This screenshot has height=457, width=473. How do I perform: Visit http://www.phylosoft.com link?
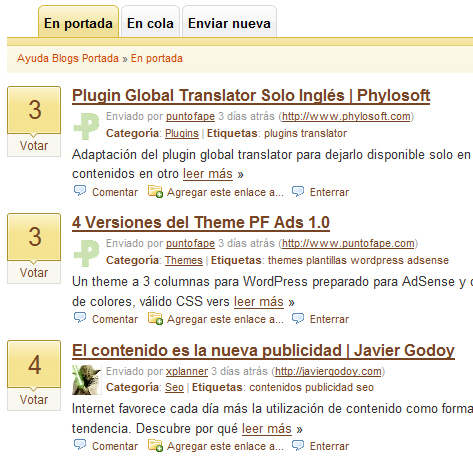tap(346, 116)
